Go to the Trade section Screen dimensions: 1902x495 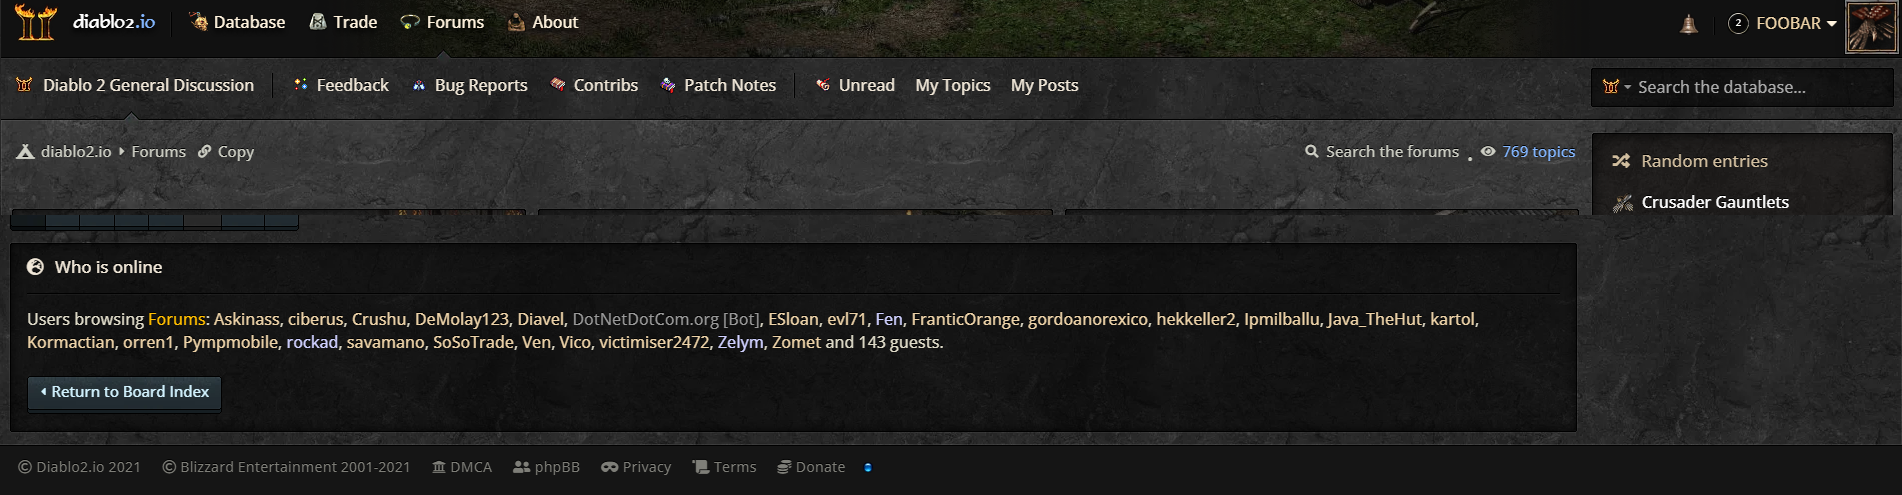(343, 22)
